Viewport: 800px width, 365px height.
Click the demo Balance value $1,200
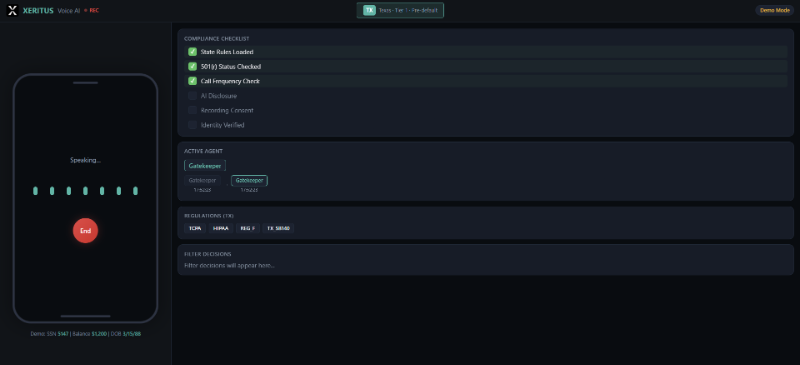[99, 334]
